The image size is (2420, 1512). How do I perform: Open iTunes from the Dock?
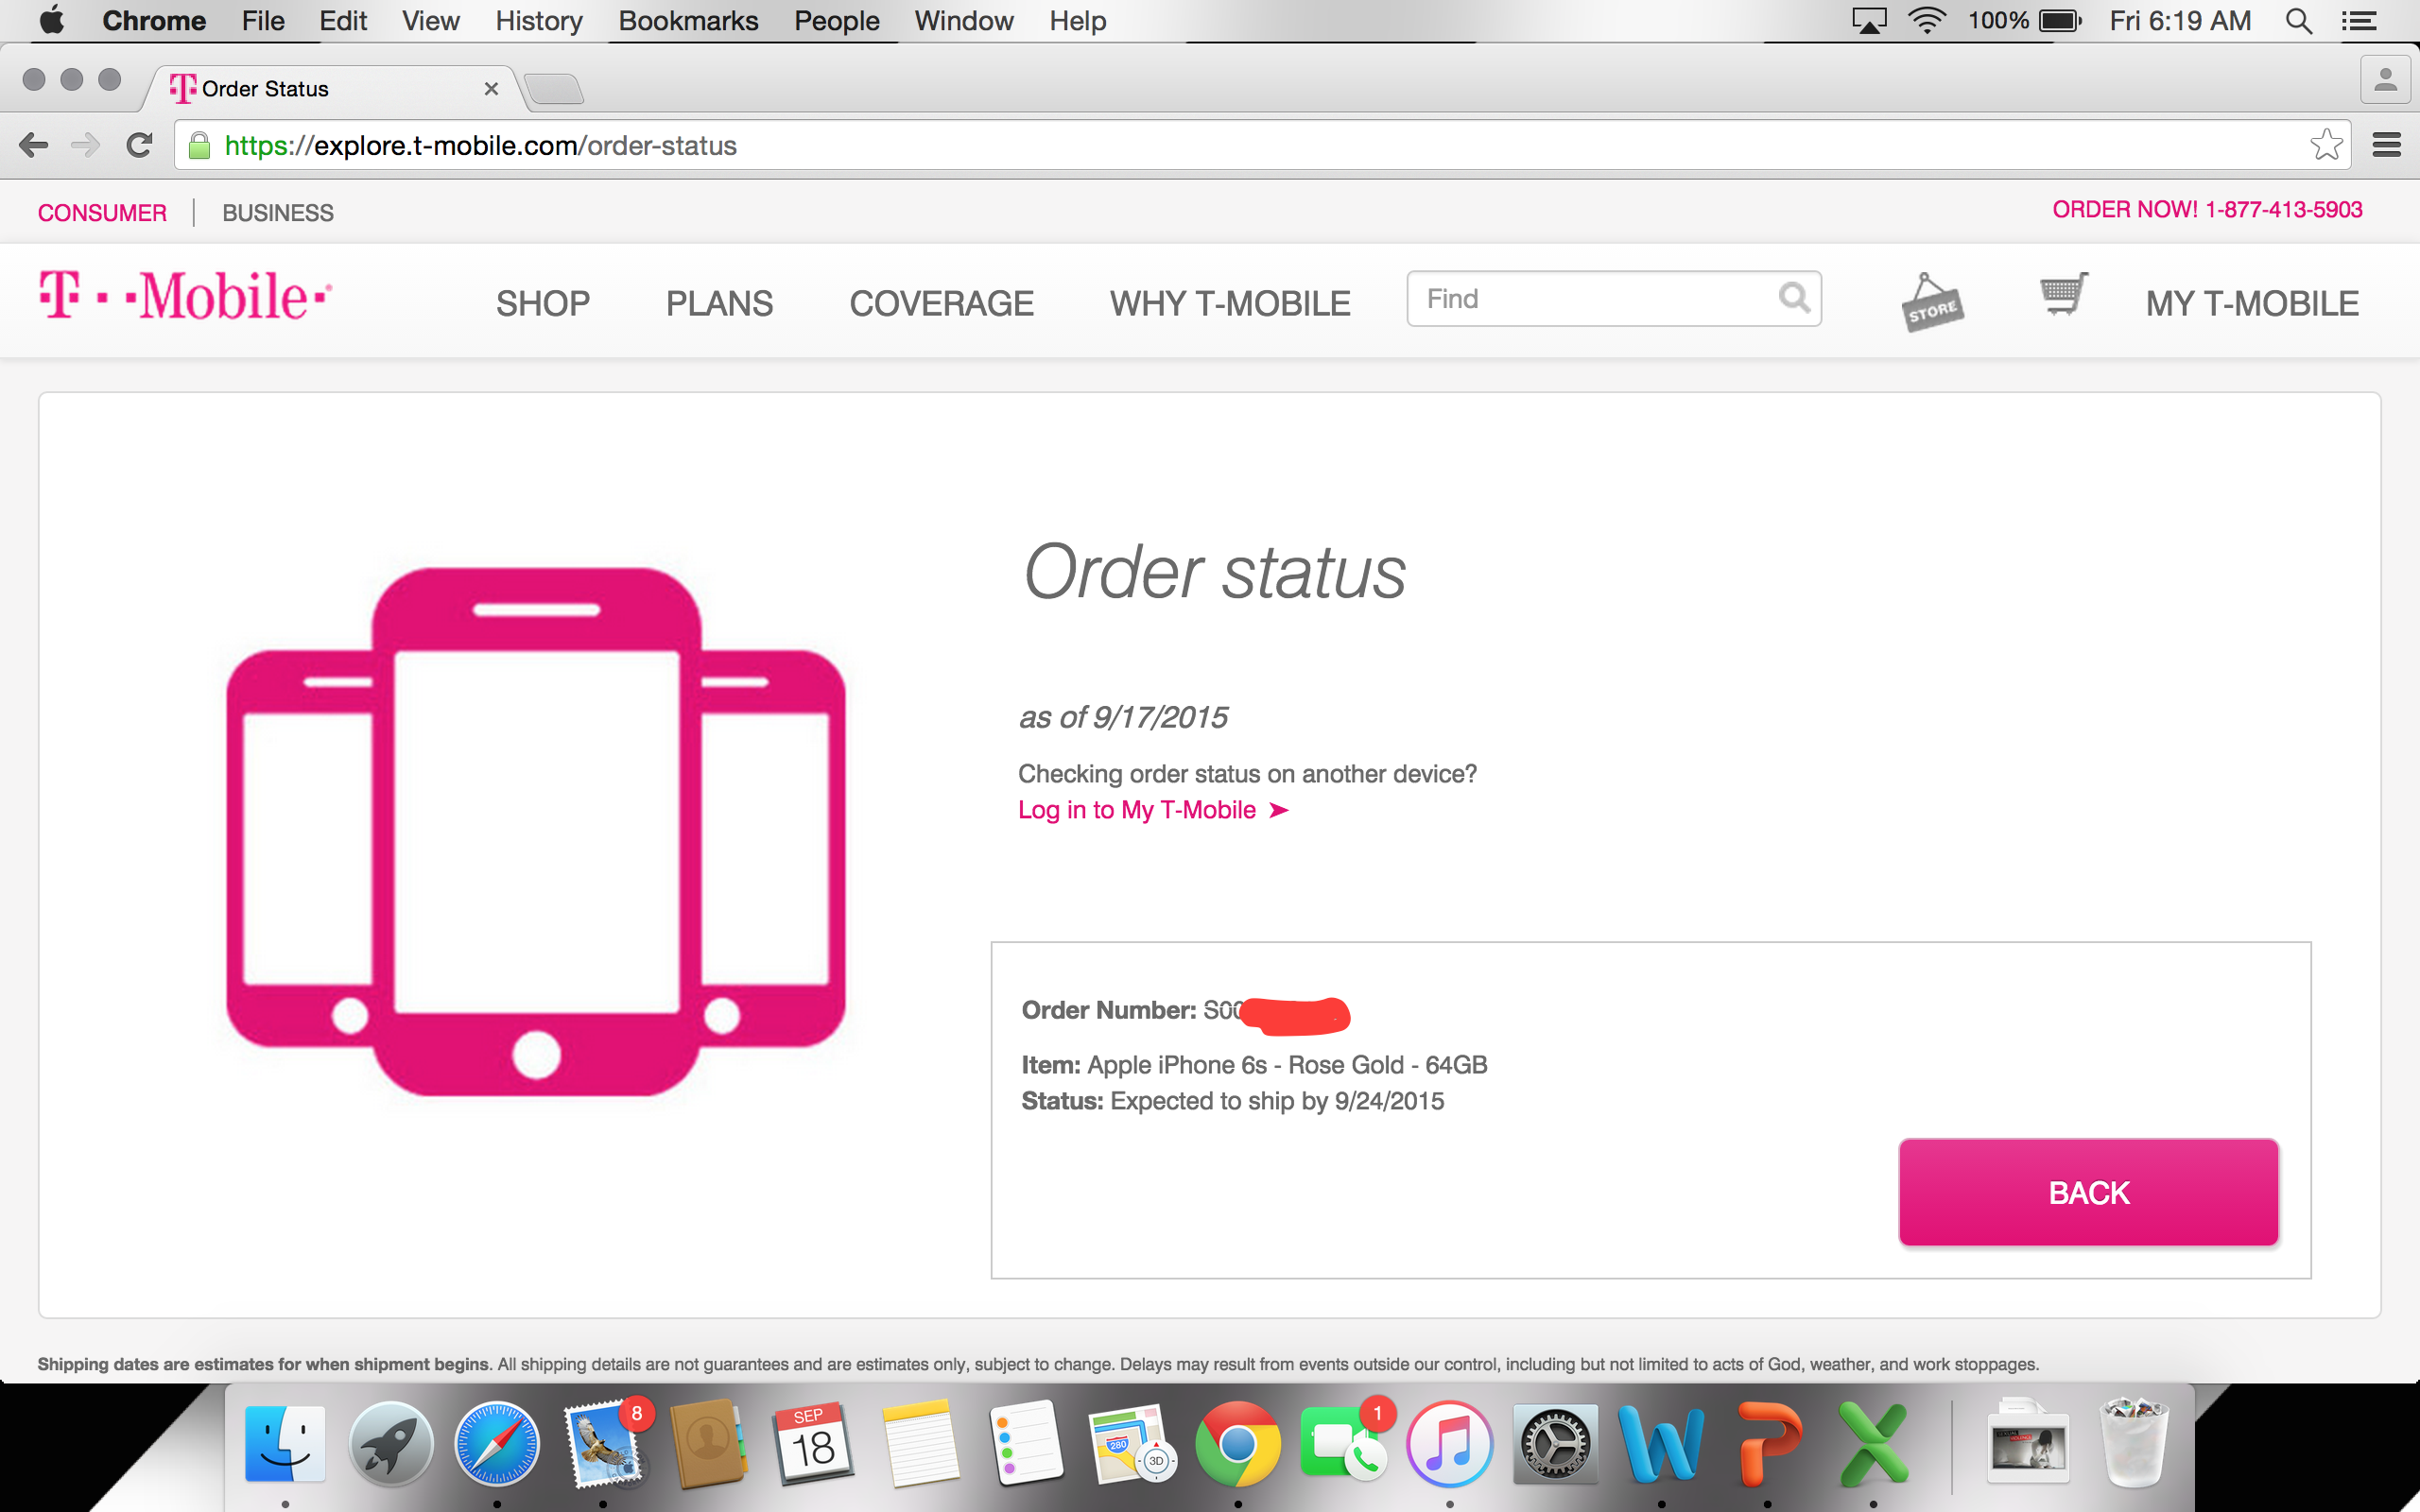tap(1449, 1444)
